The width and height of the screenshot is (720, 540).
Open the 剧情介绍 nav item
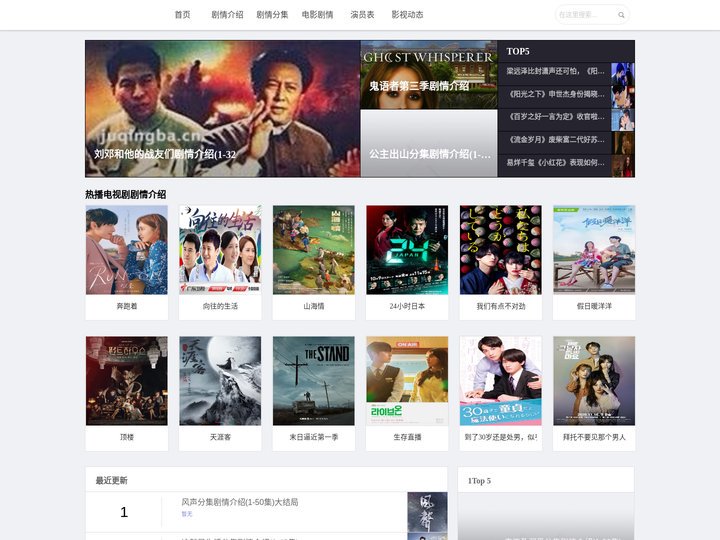click(x=227, y=15)
